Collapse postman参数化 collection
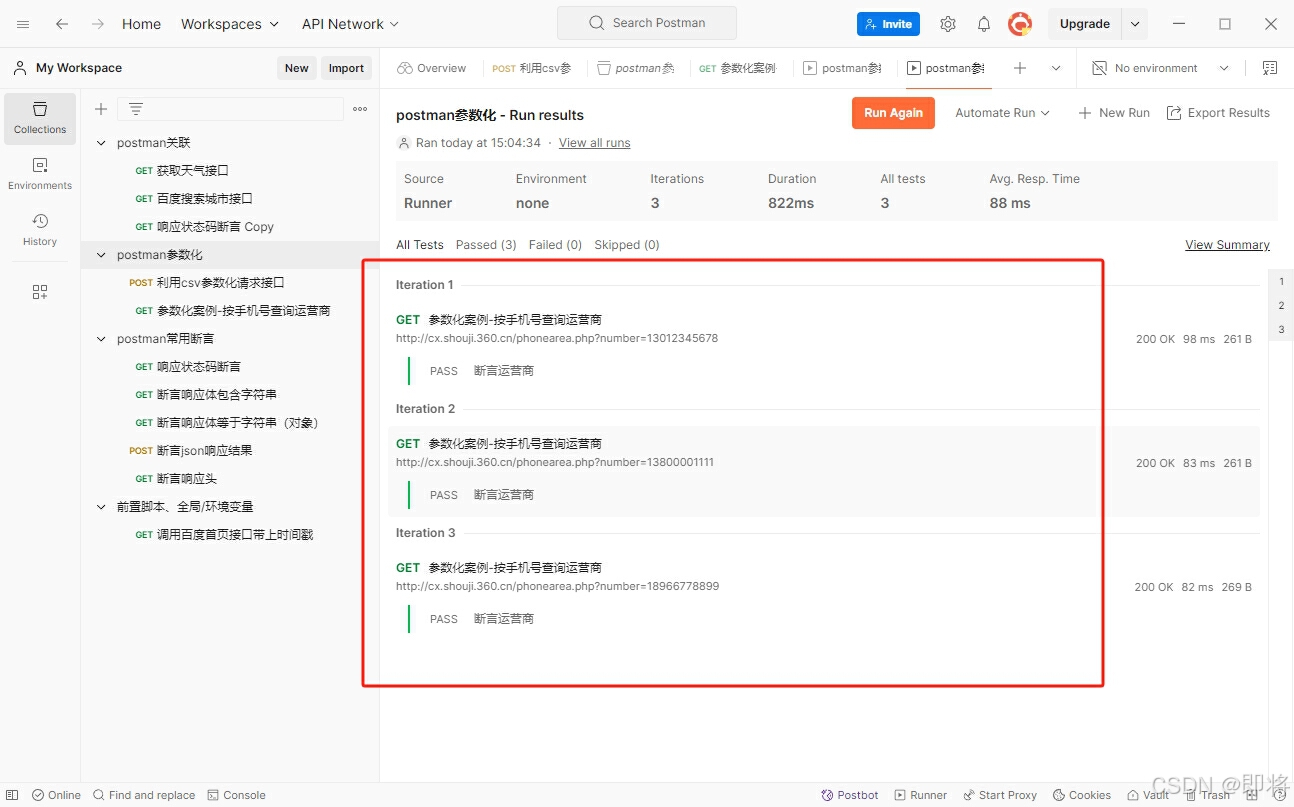The image size is (1294, 807). click(101, 255)
